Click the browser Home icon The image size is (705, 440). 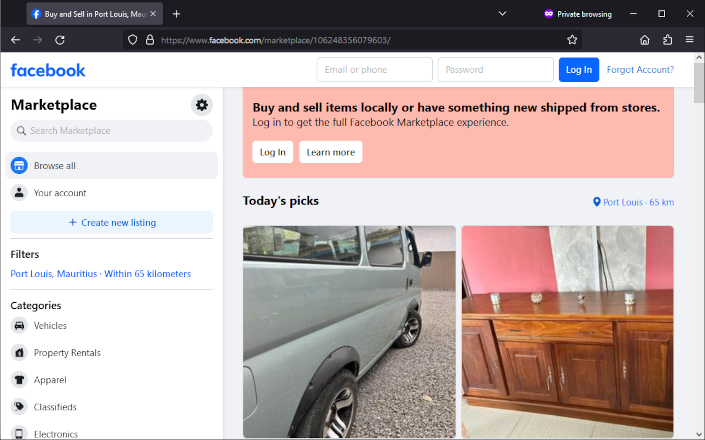click(x=645, y=40)
